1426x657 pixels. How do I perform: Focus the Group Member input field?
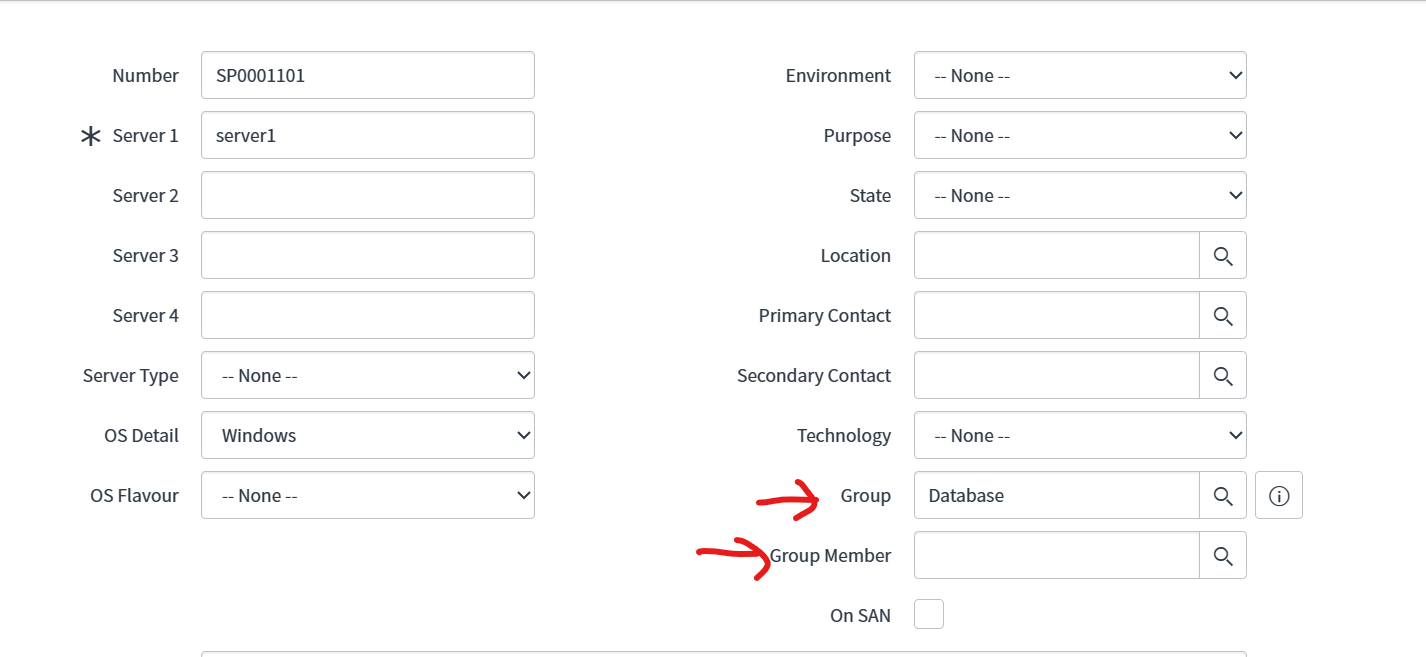[x=1057, y=555]
